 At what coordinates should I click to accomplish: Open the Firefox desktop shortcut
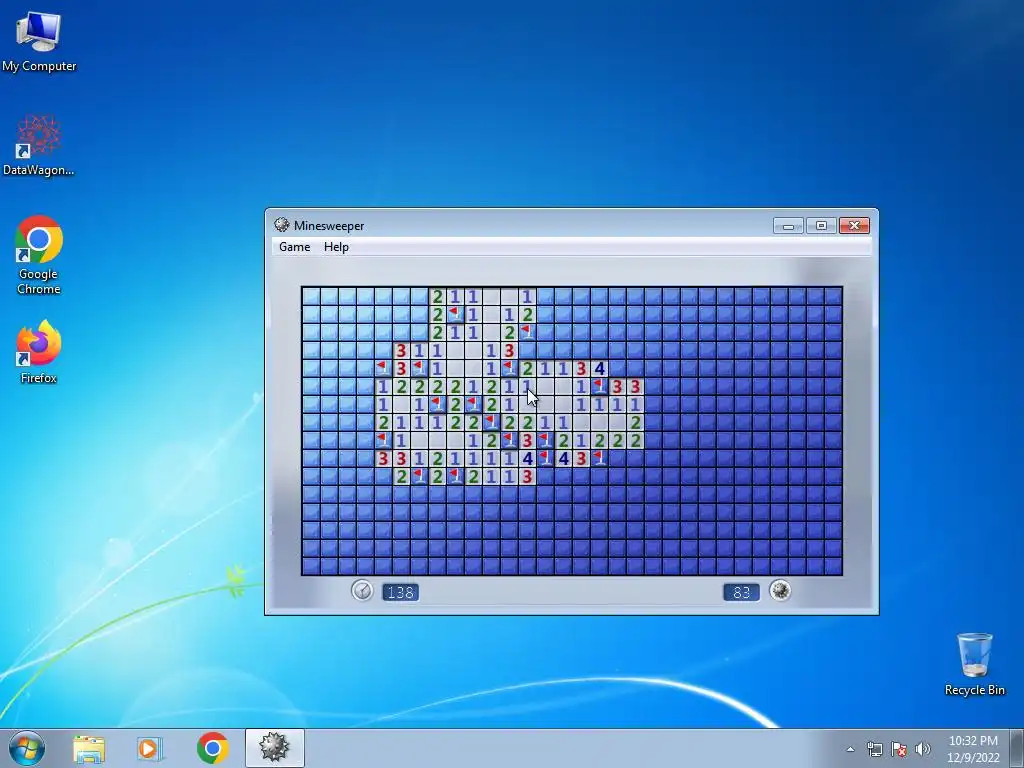[x=39, y=351]
